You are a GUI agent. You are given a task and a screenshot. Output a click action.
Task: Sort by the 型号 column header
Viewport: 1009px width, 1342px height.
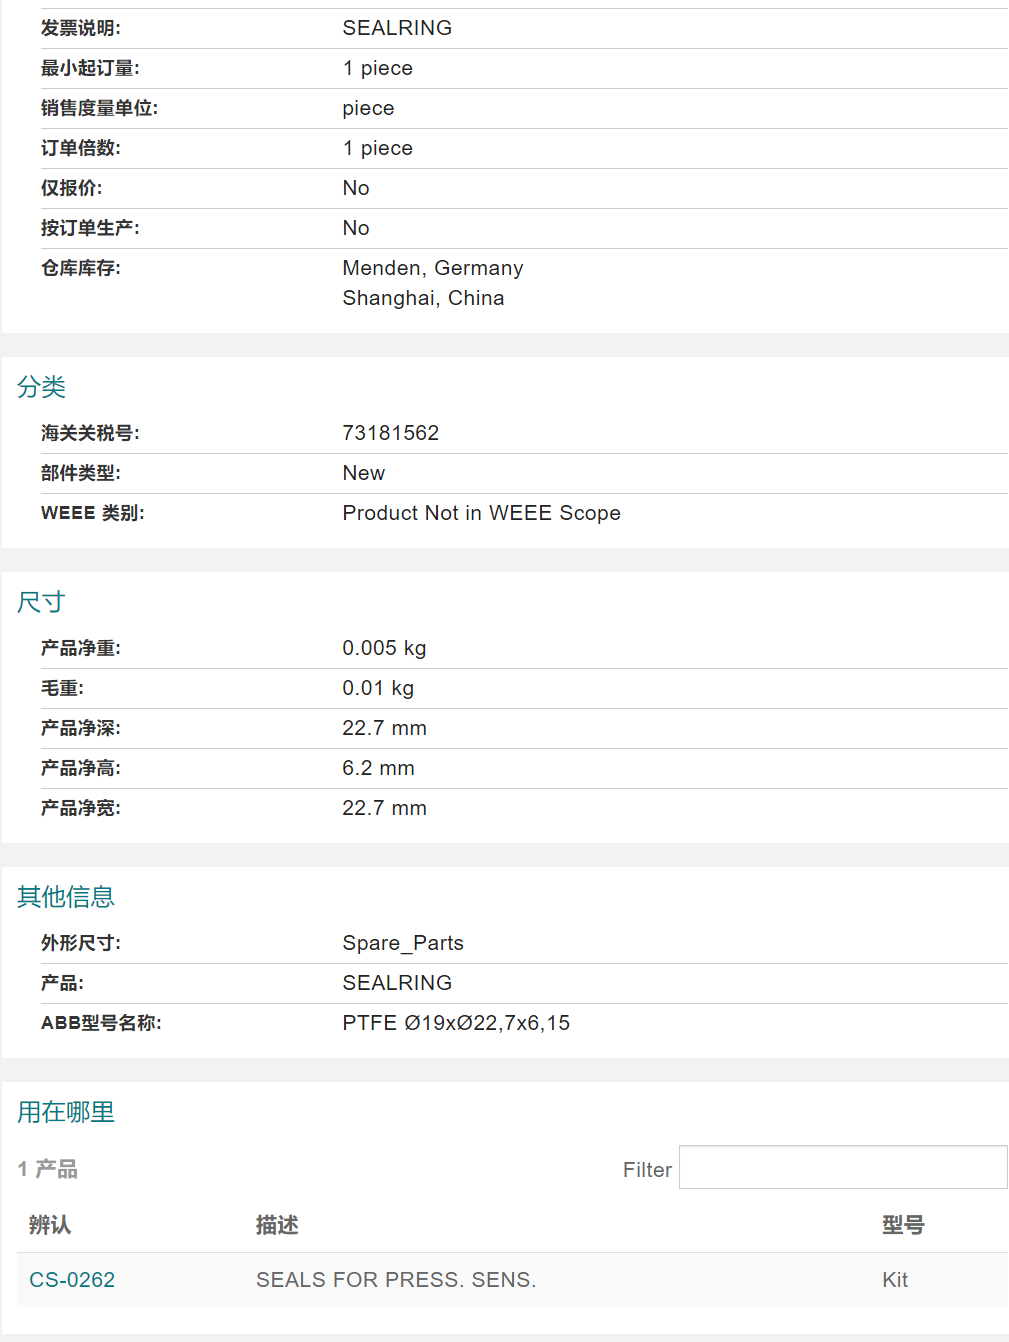click(x=903, y=1225)
